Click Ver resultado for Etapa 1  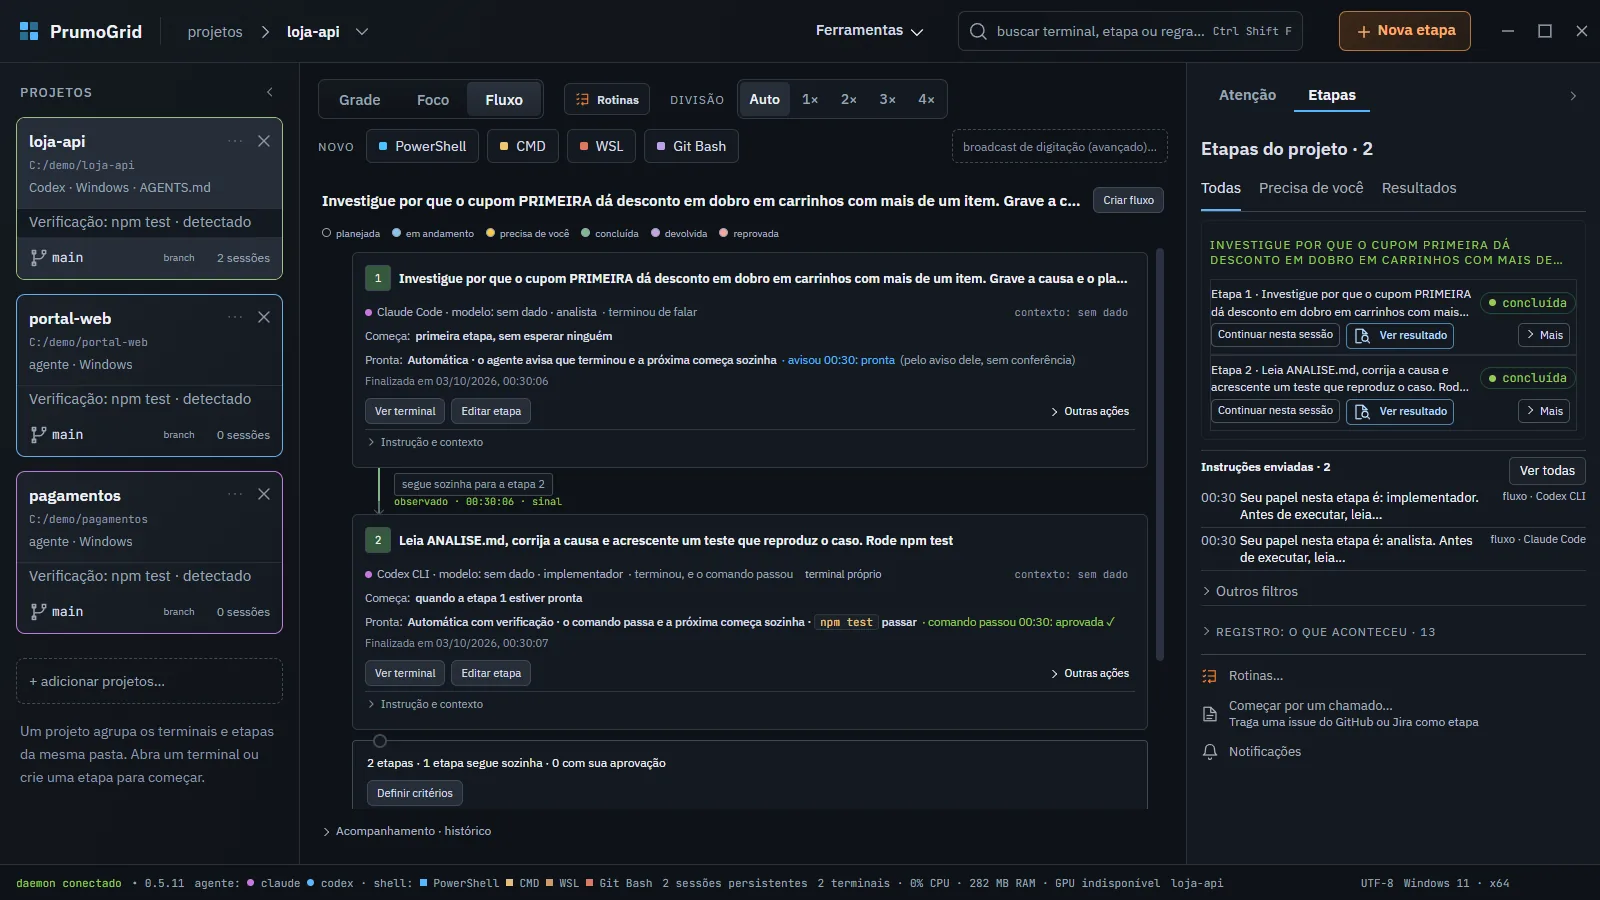(x=1400, y=336)
